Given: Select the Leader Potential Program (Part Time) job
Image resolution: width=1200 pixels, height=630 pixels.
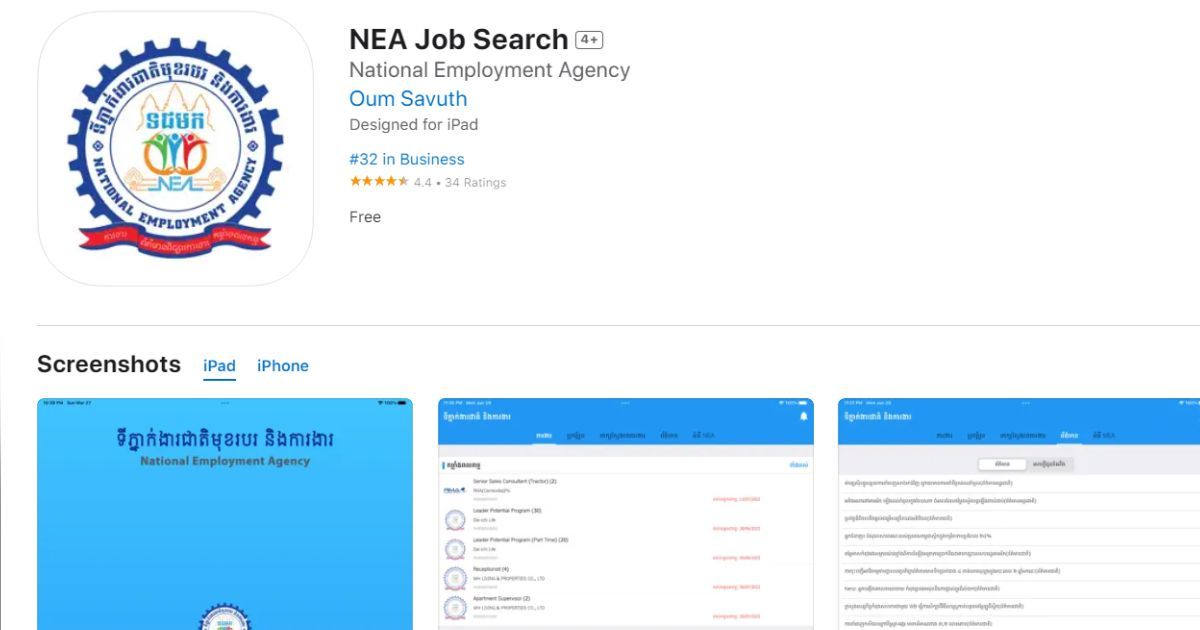Looking at the screenshot, I should (x=521, y=540).
